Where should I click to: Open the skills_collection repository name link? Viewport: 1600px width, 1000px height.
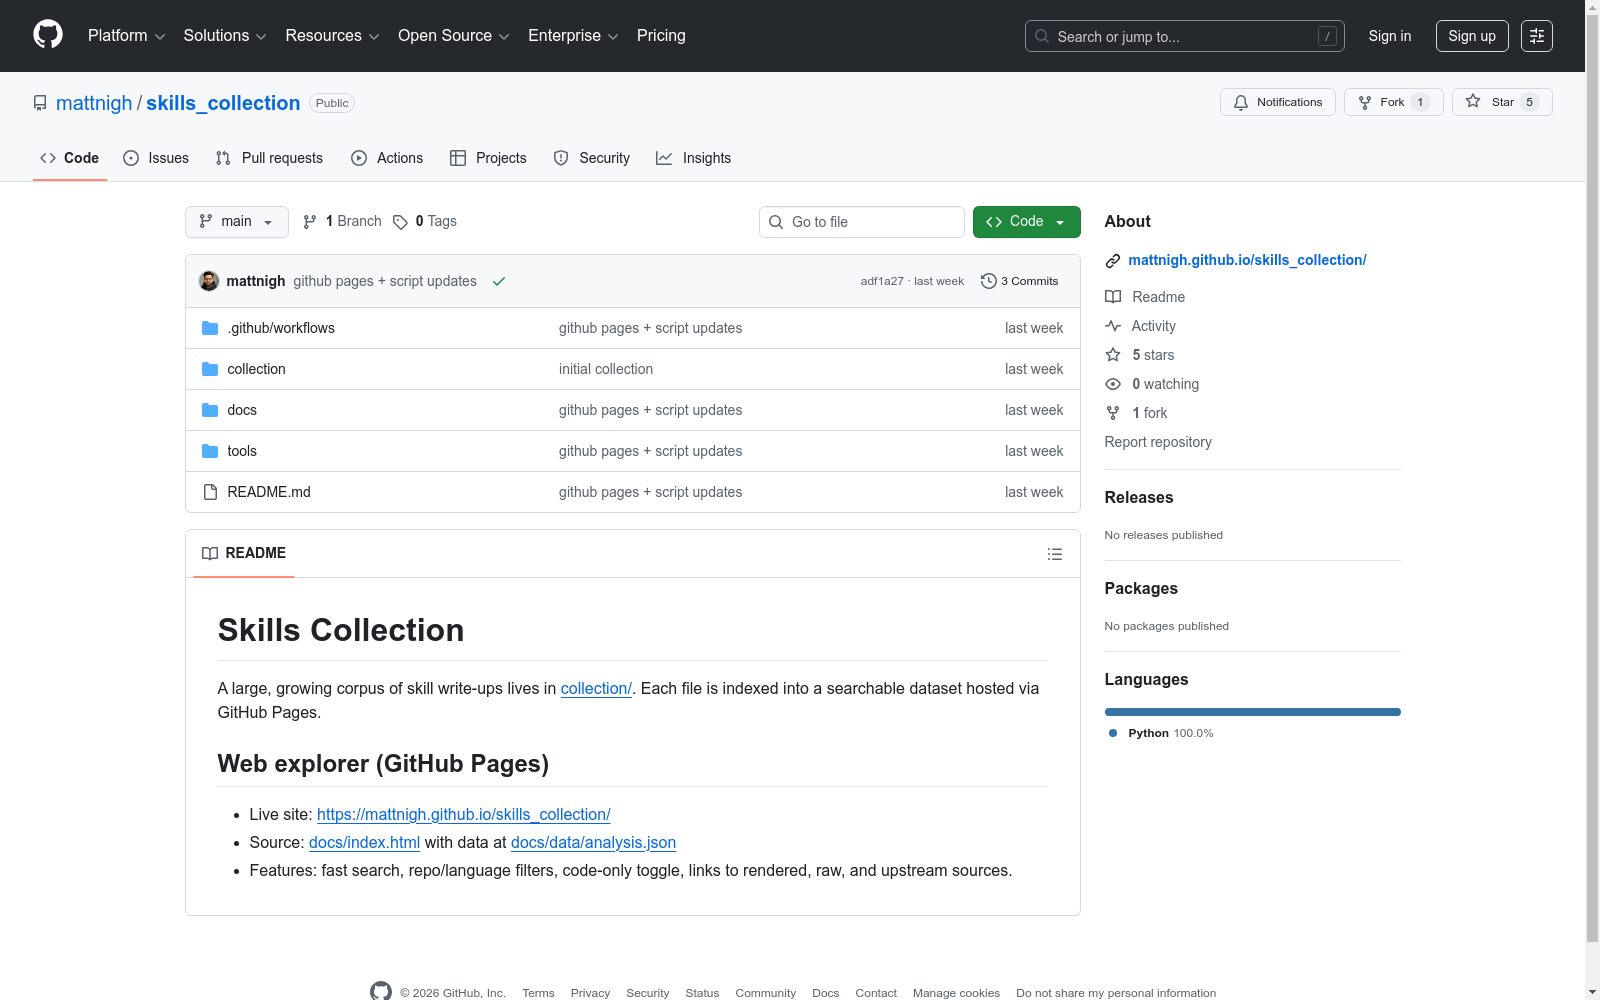coord(223,103)
